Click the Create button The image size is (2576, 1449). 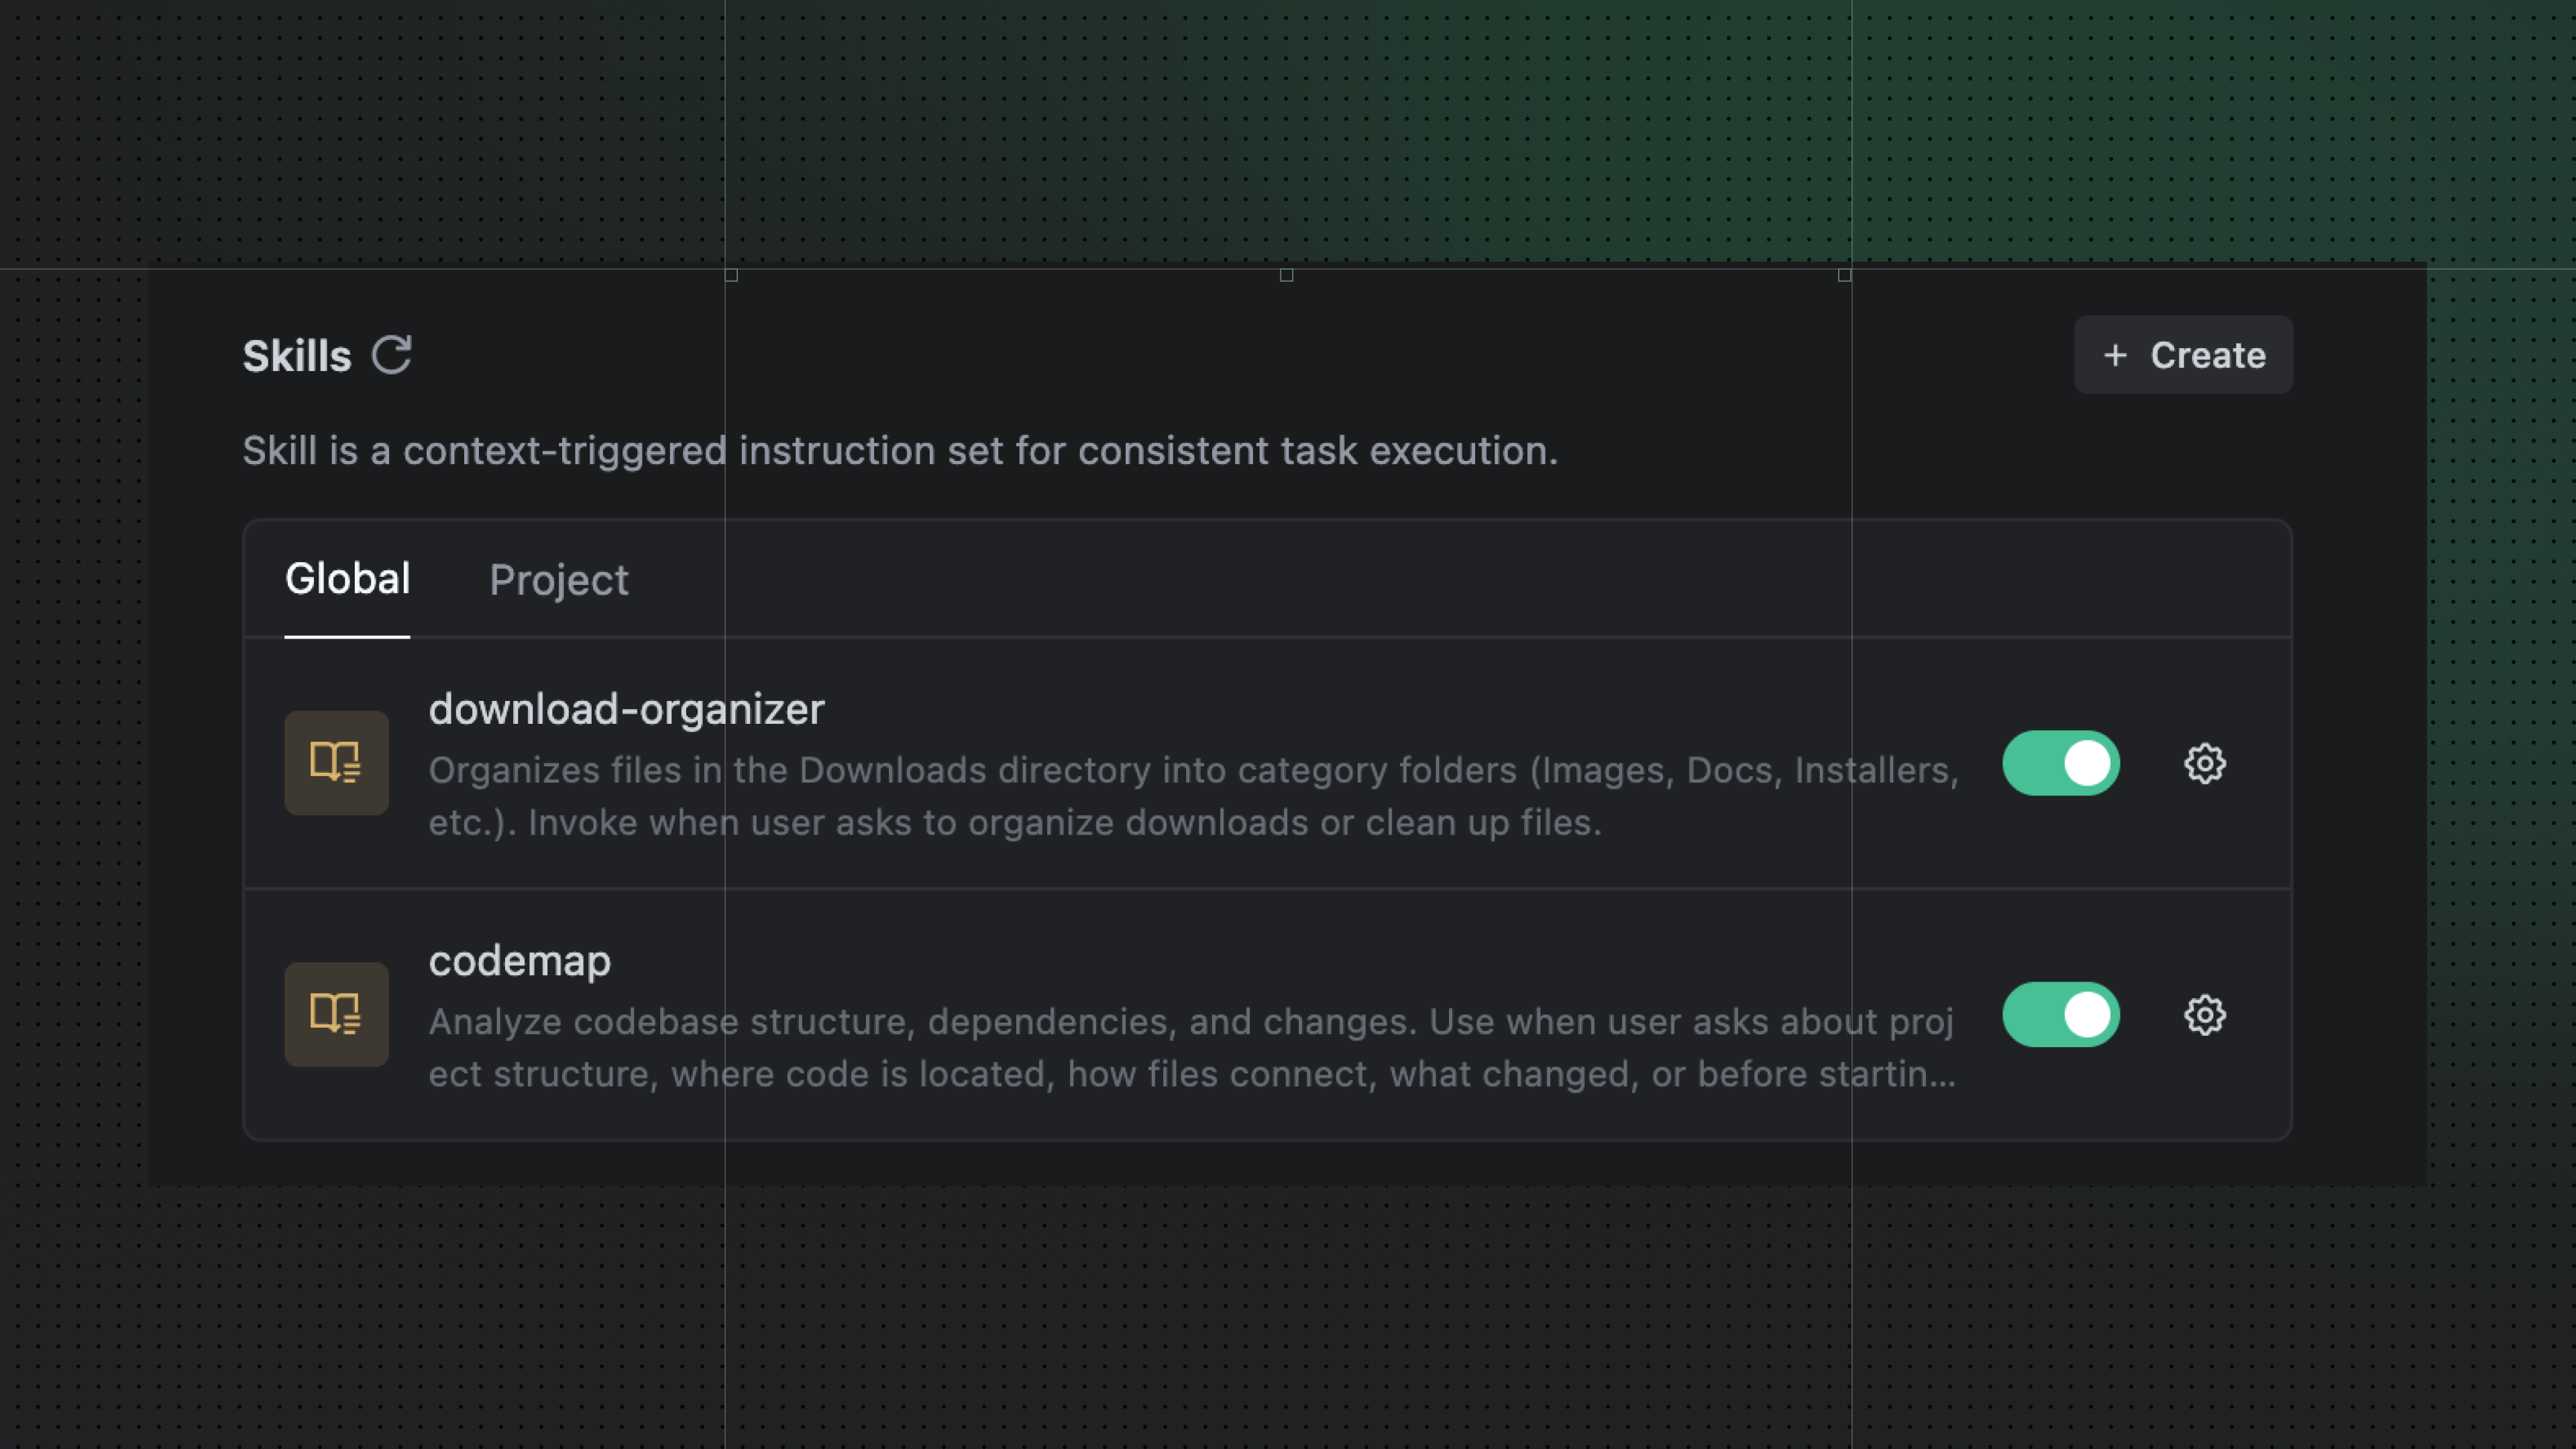pyautogui.click(x=2183, y=355)
